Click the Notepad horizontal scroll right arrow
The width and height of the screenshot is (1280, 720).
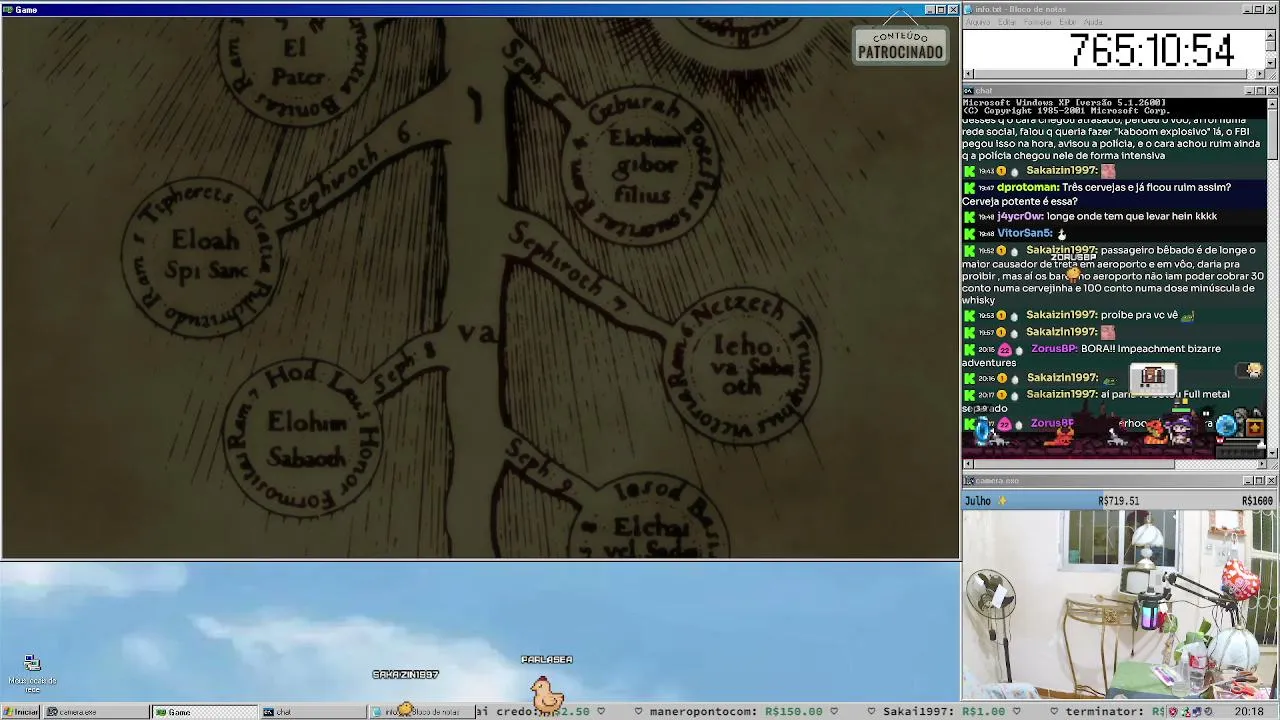[x=1260, y=74]
